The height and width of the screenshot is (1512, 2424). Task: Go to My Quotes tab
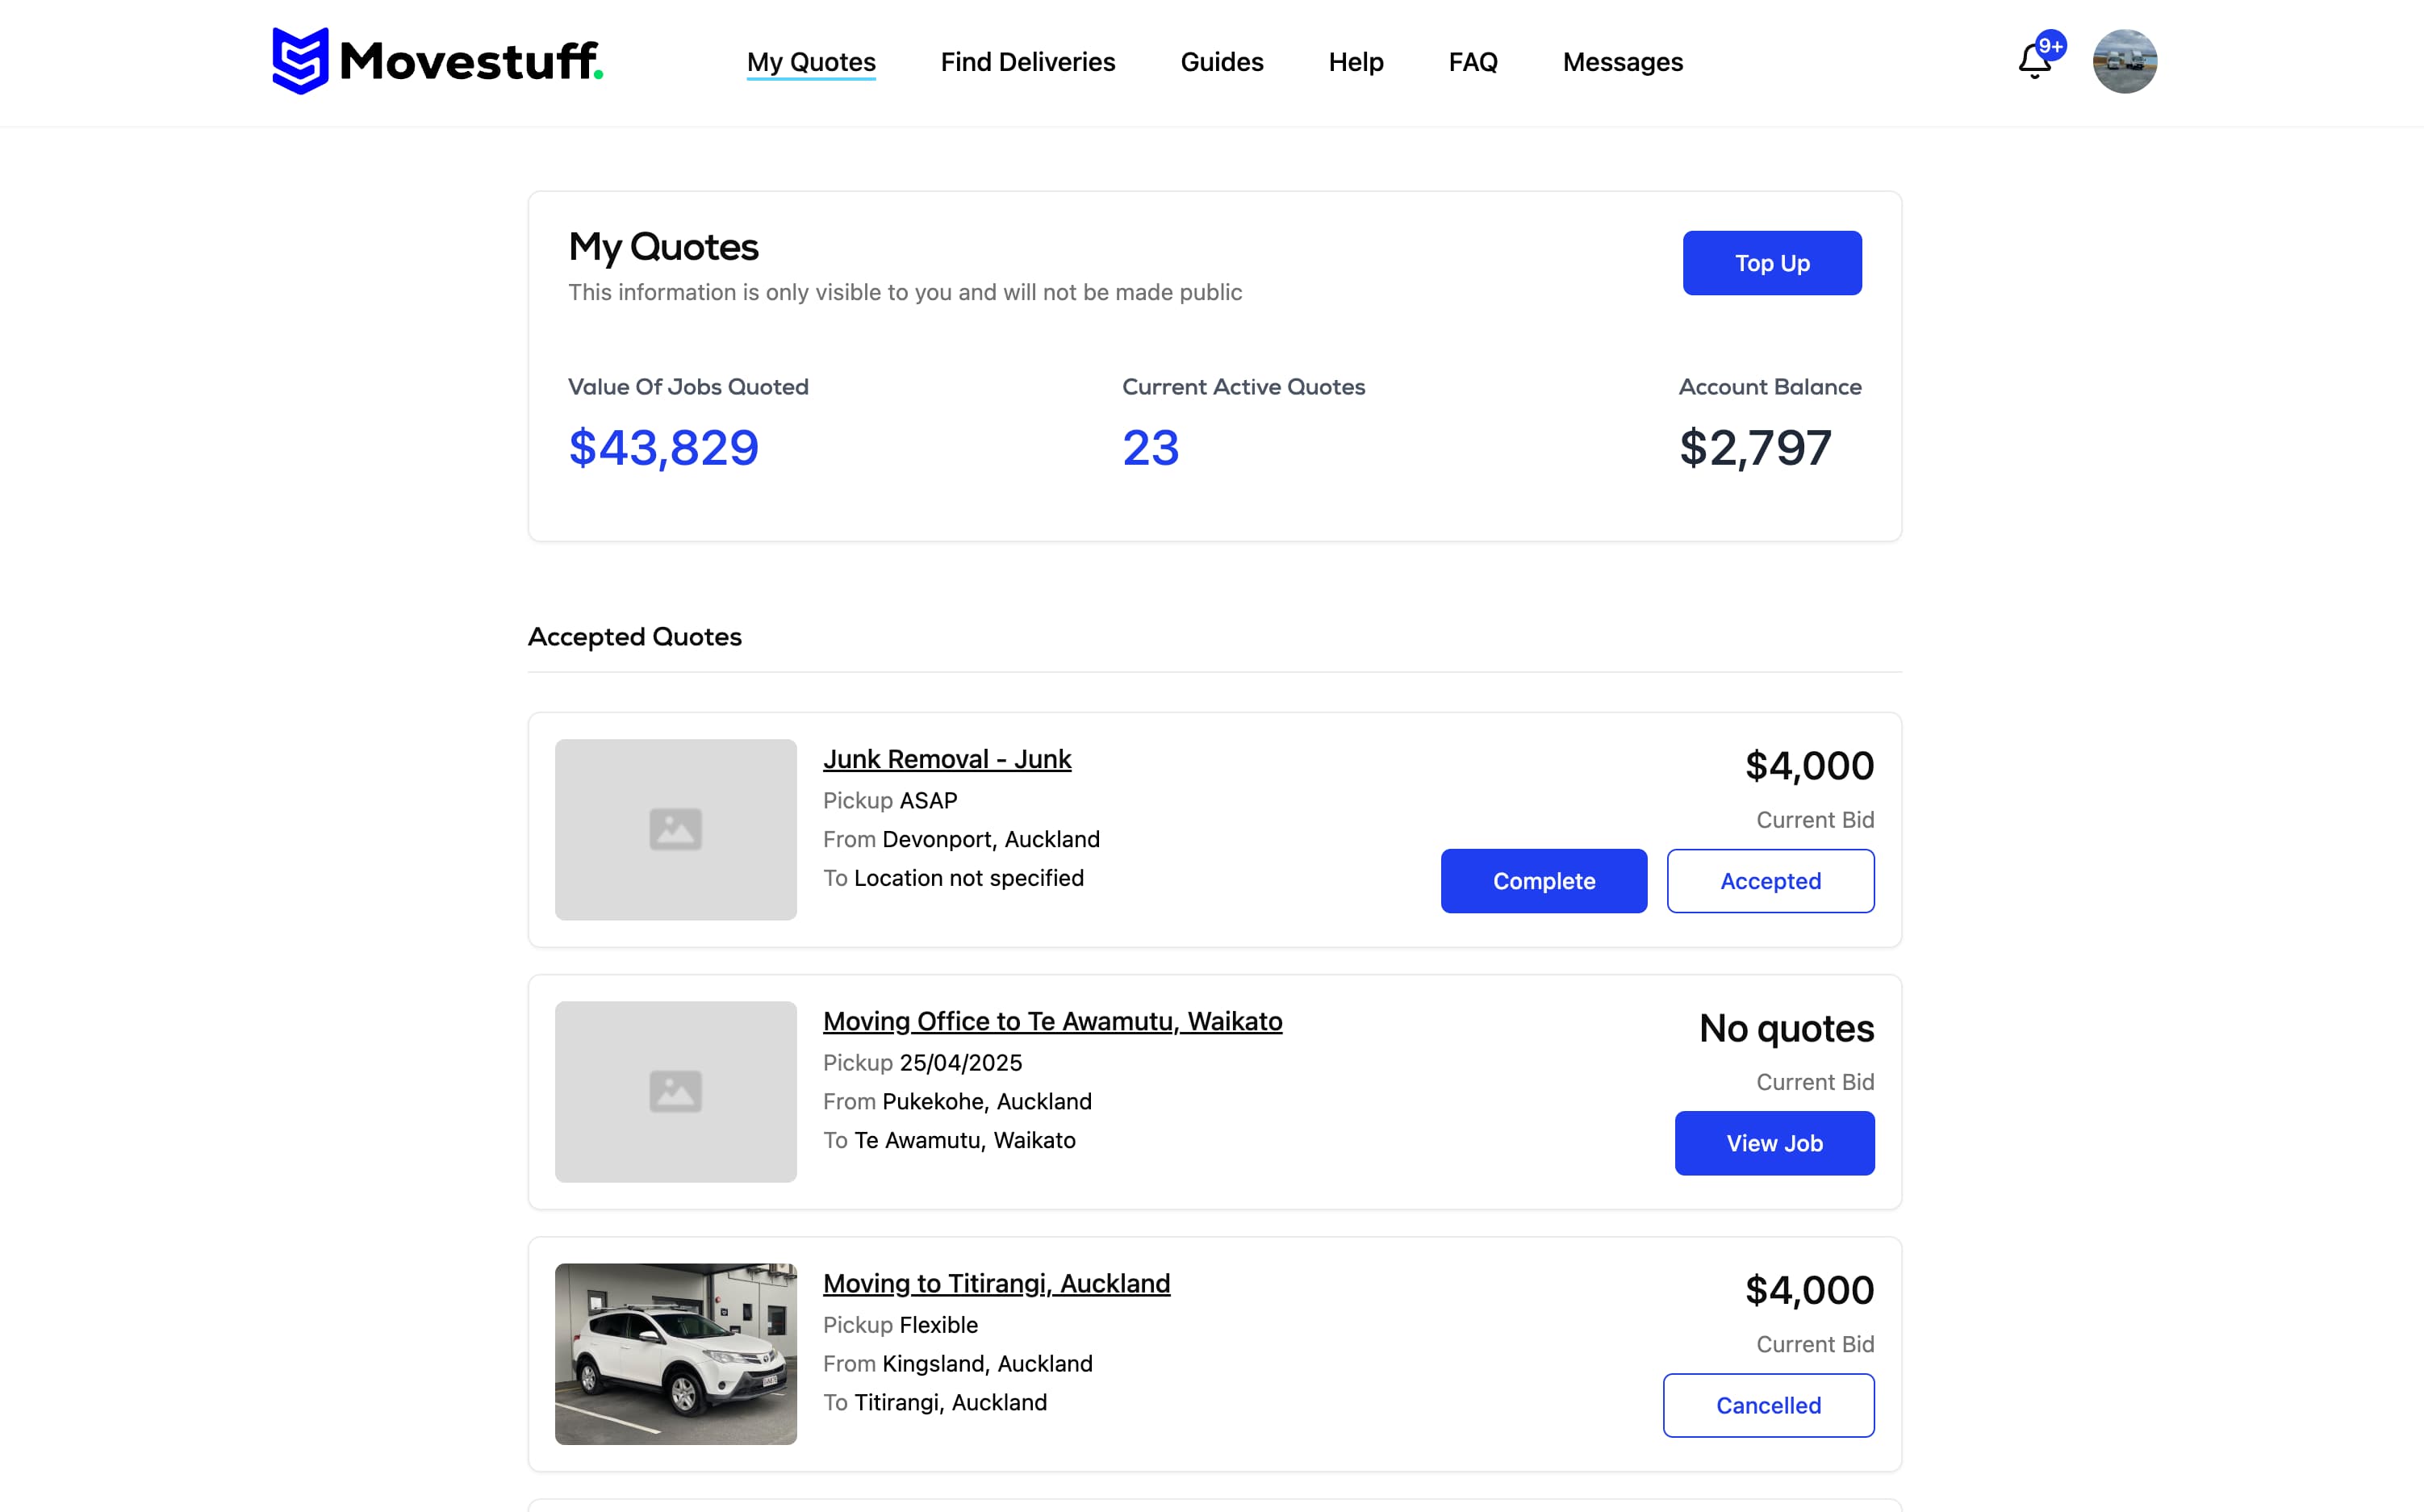coord(811,62)
